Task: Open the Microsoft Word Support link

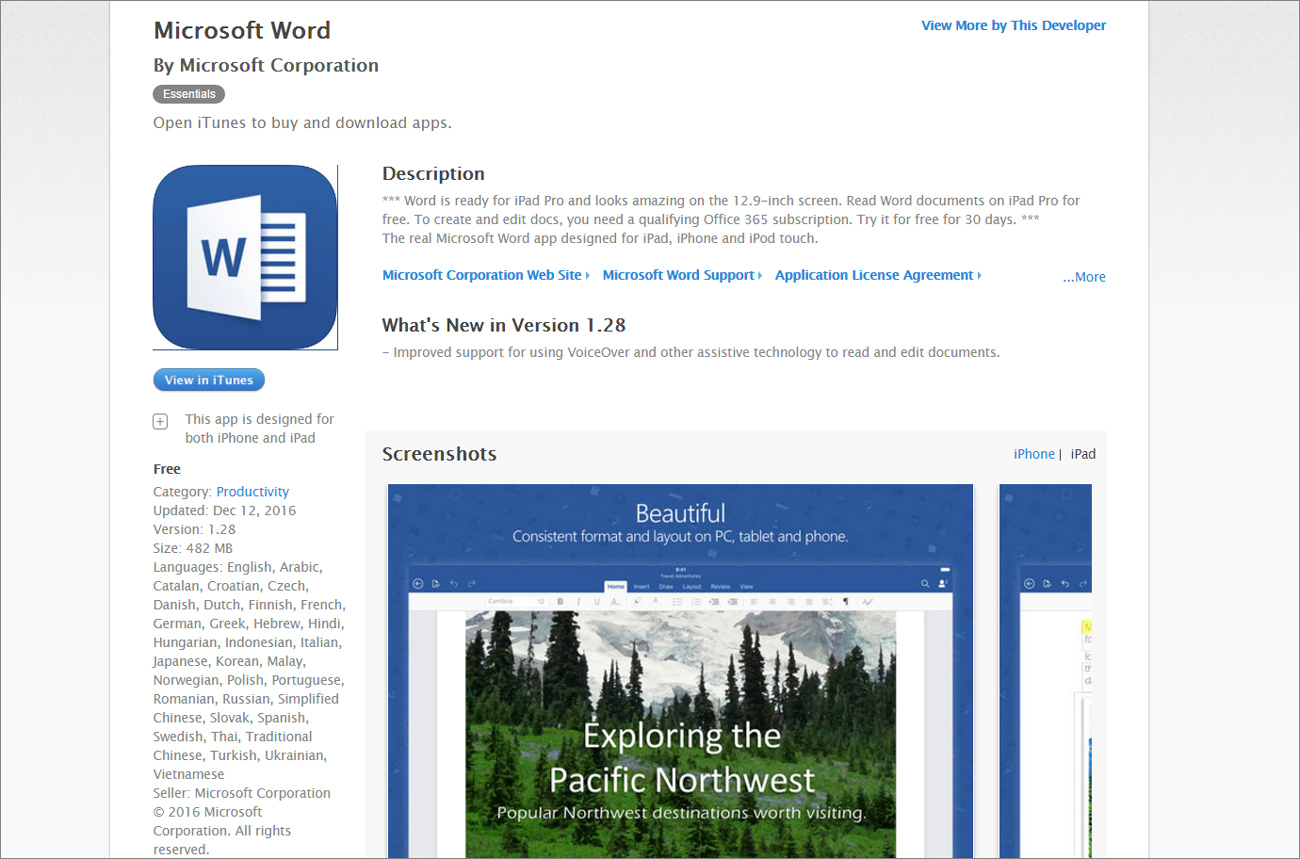Action: 681,275
